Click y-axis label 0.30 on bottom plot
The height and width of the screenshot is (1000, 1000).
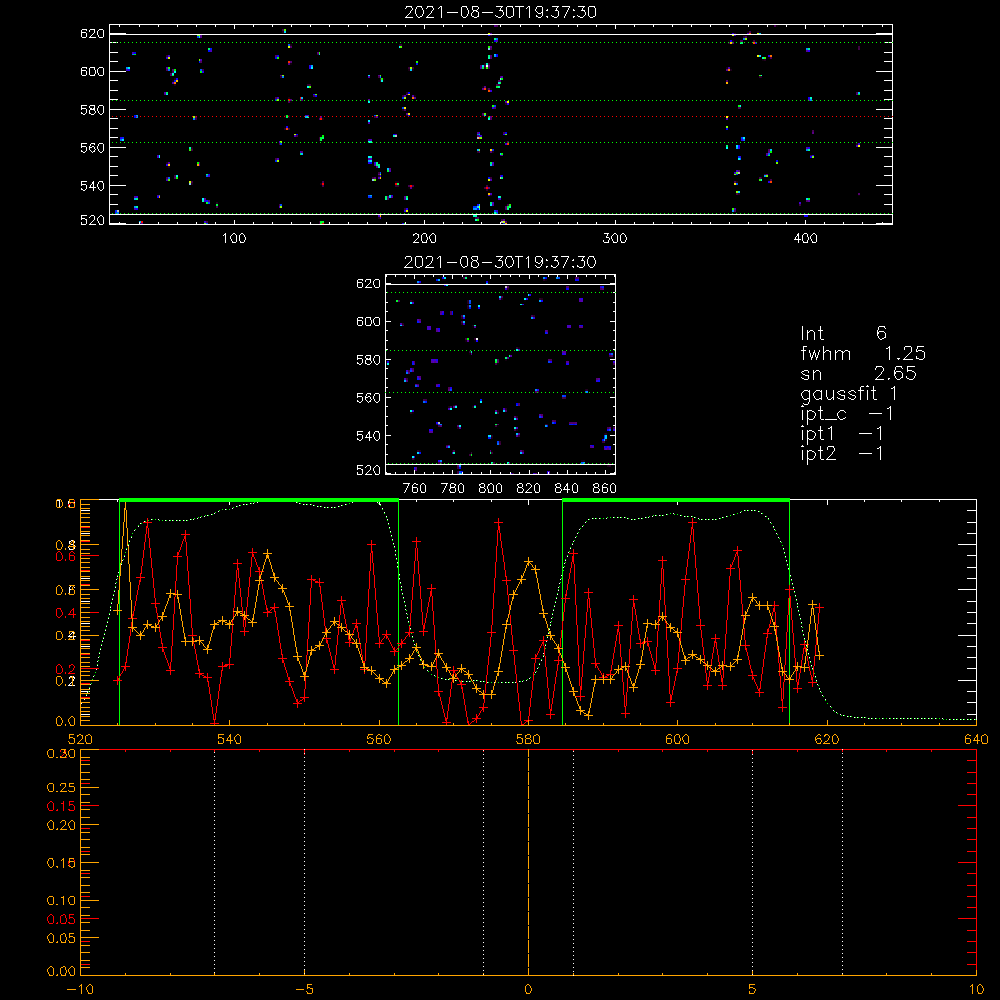[61, 753]
